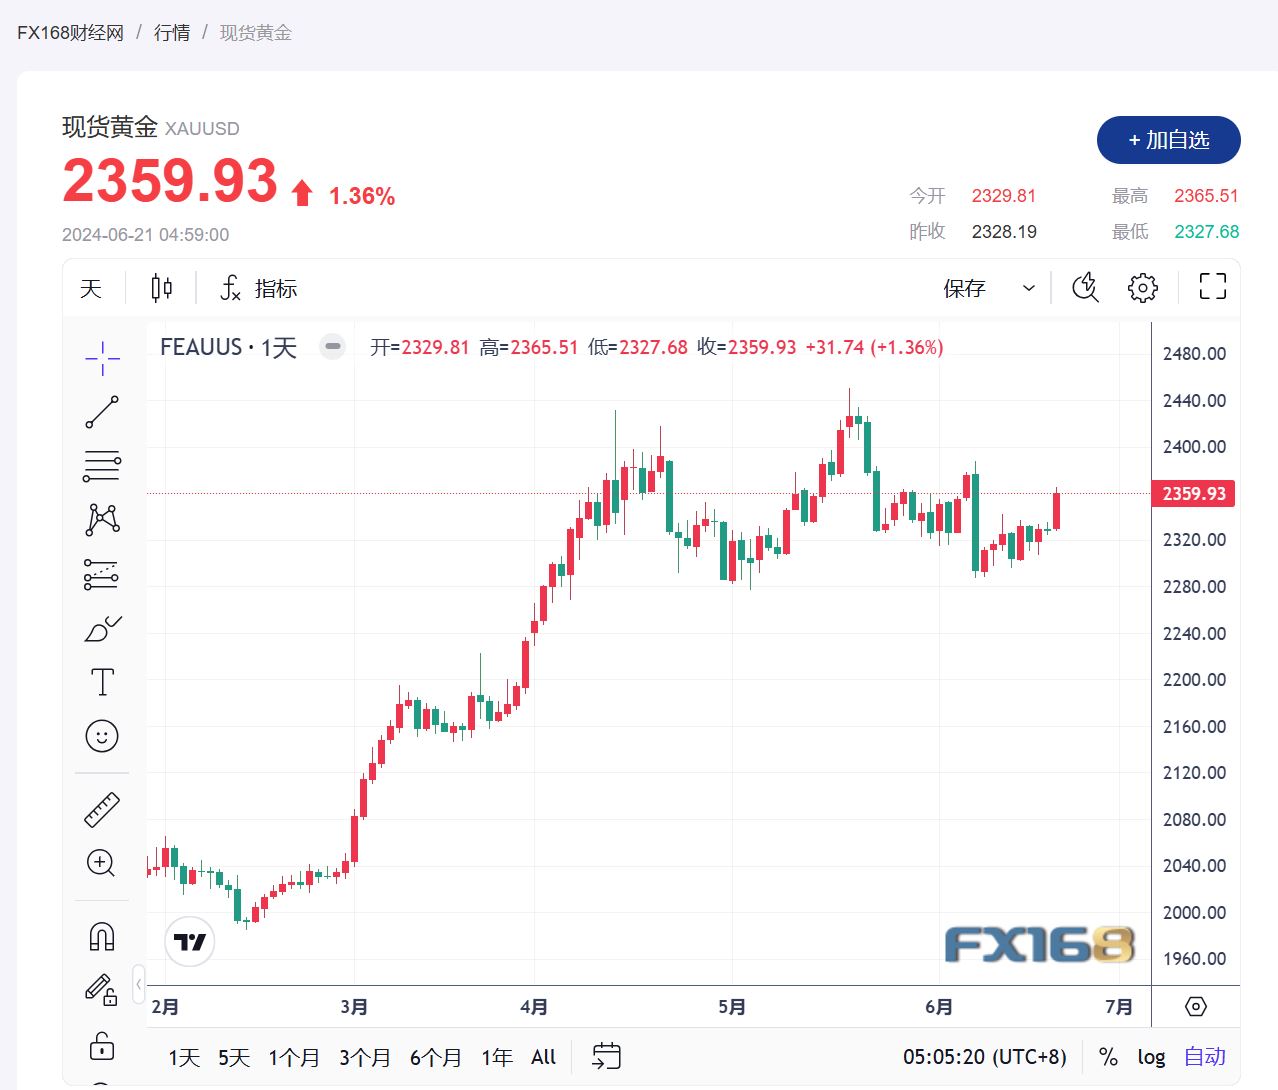Select the crosshair cursor tool

(102, 357)
